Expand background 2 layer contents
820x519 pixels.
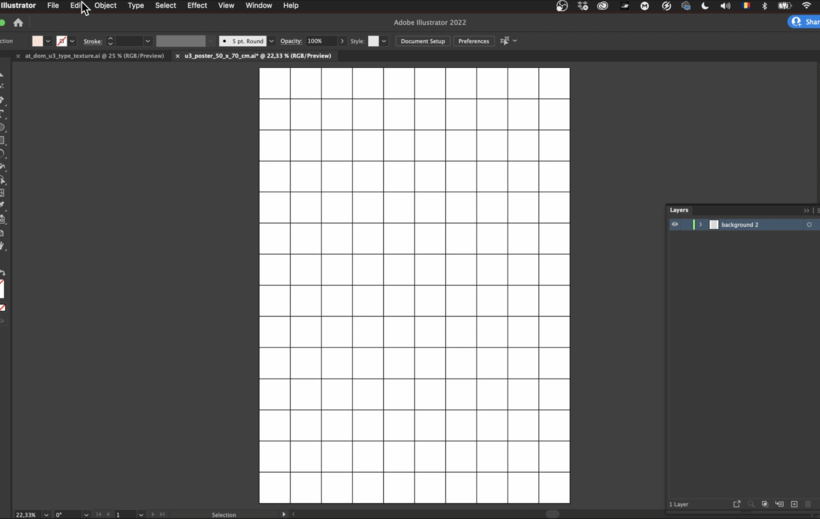701,224
